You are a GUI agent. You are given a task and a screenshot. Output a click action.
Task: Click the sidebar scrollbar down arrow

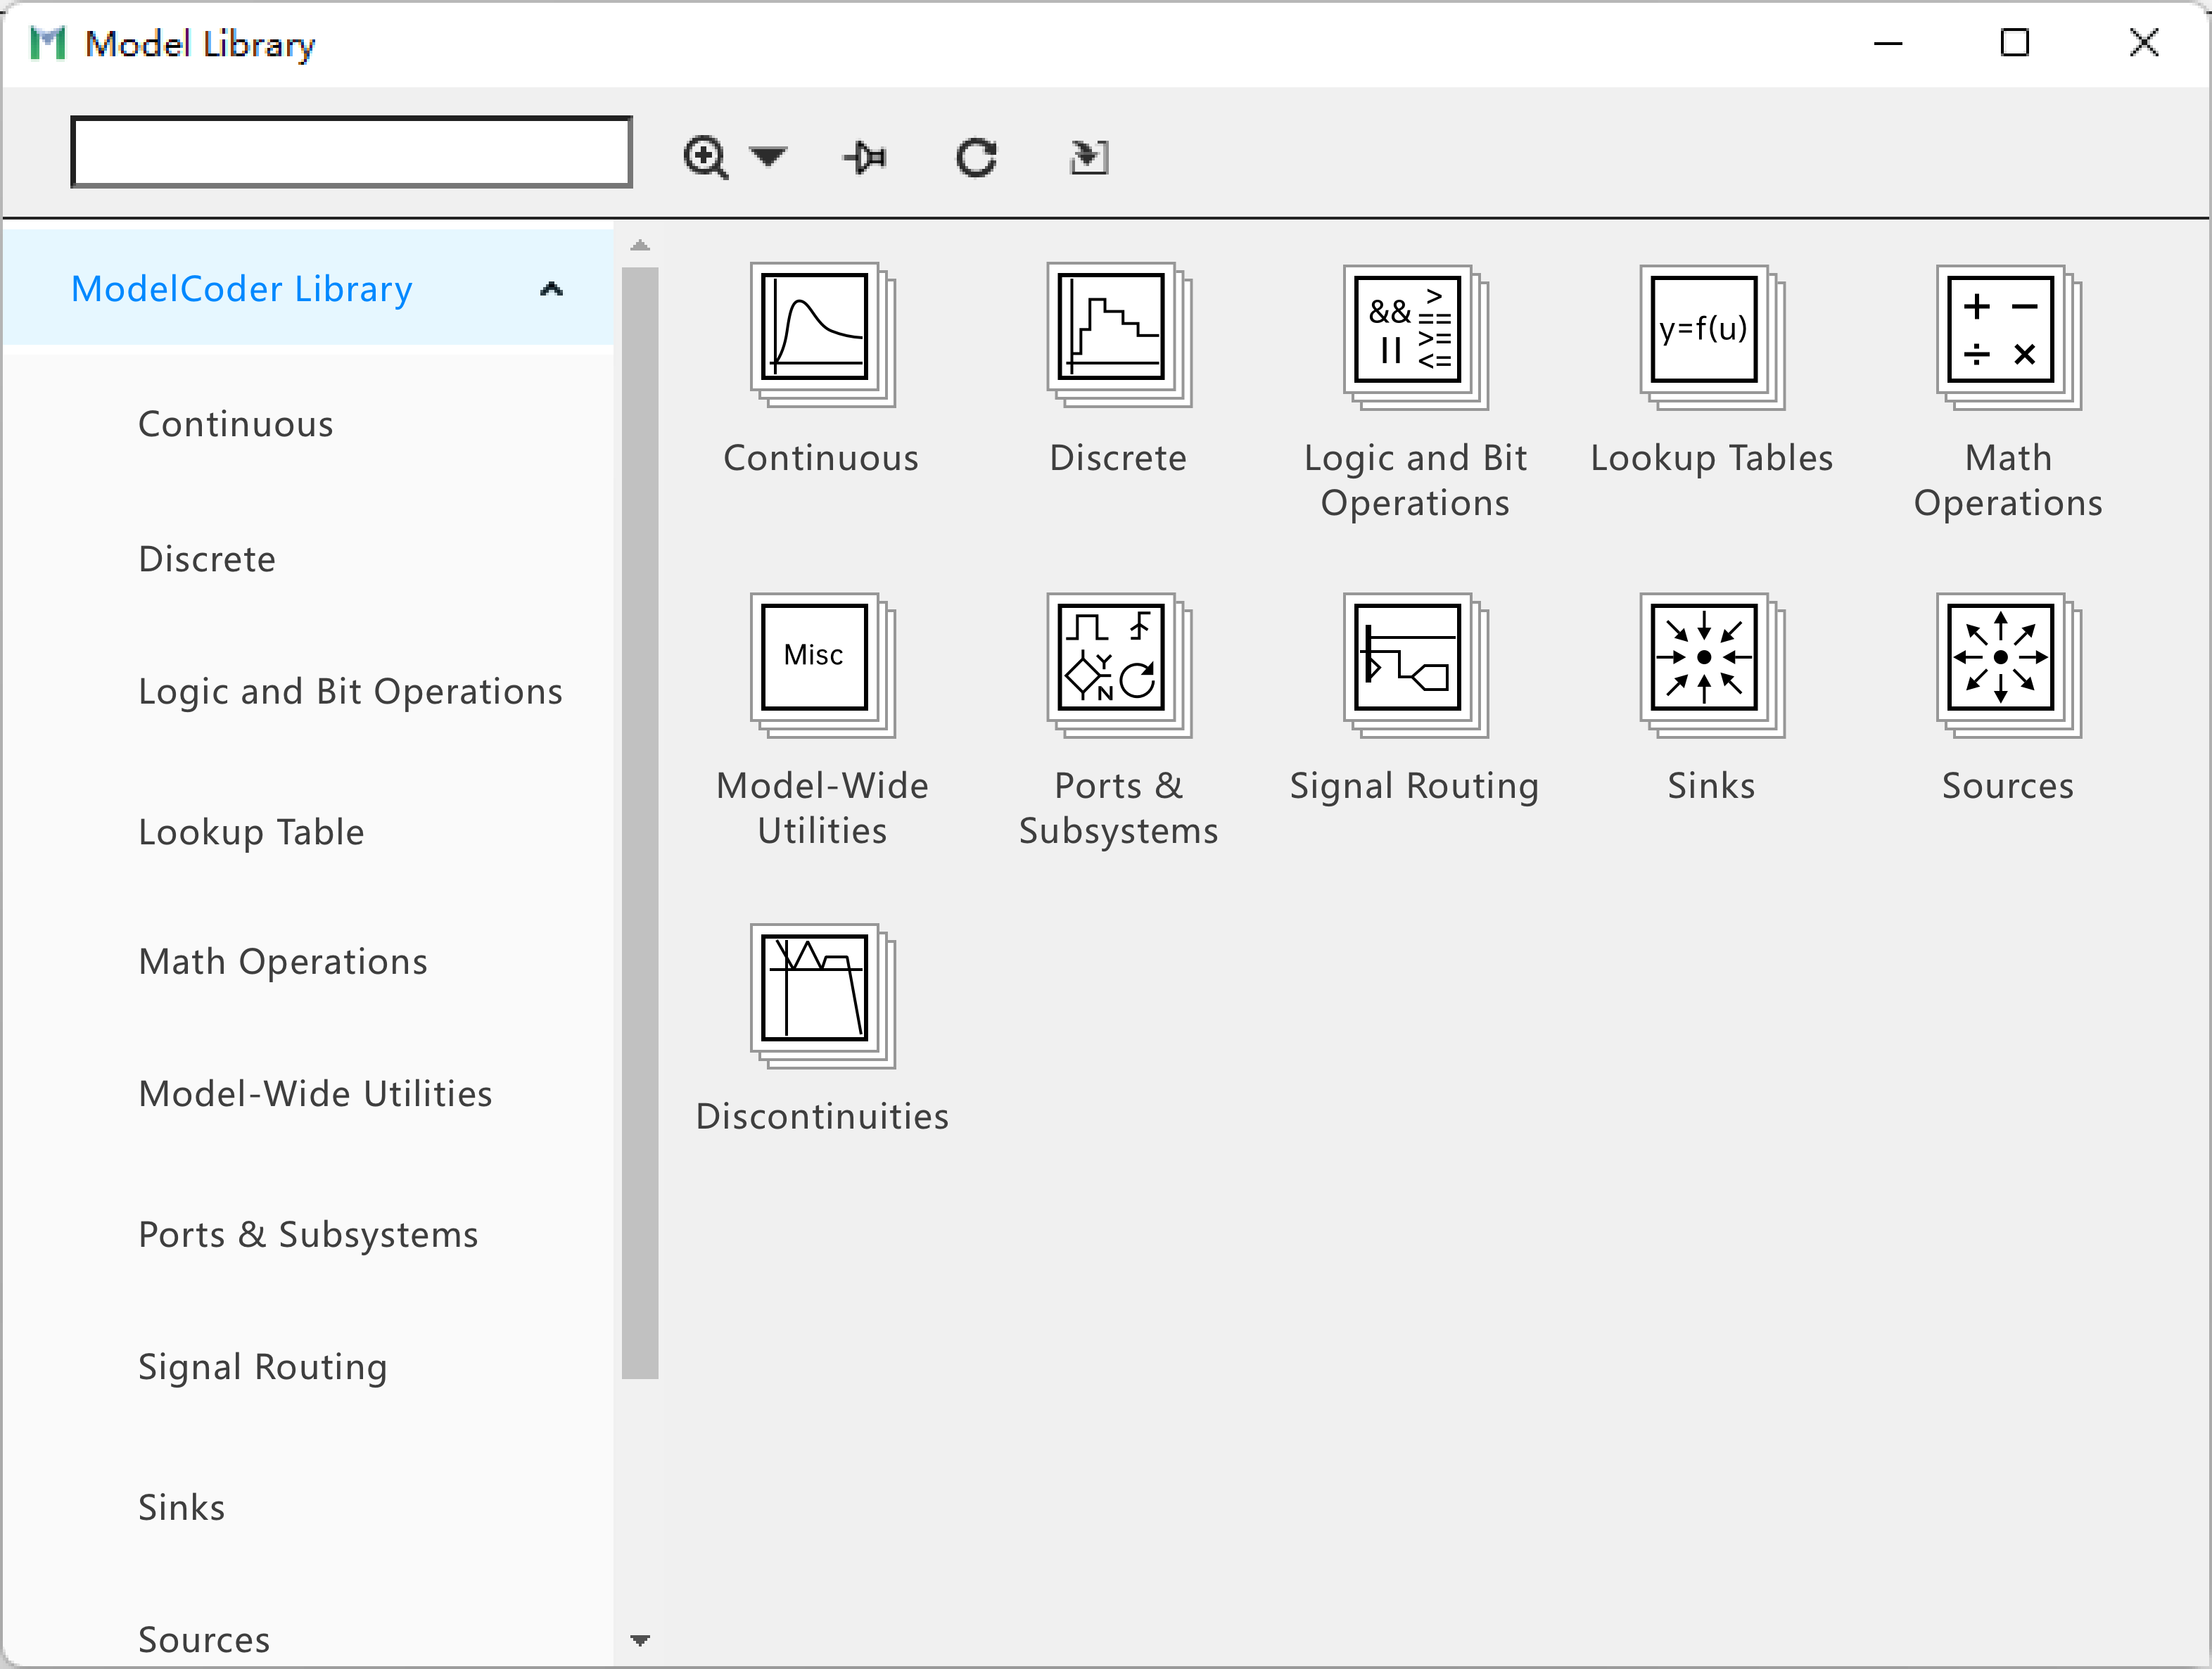tap(640, 1640)
